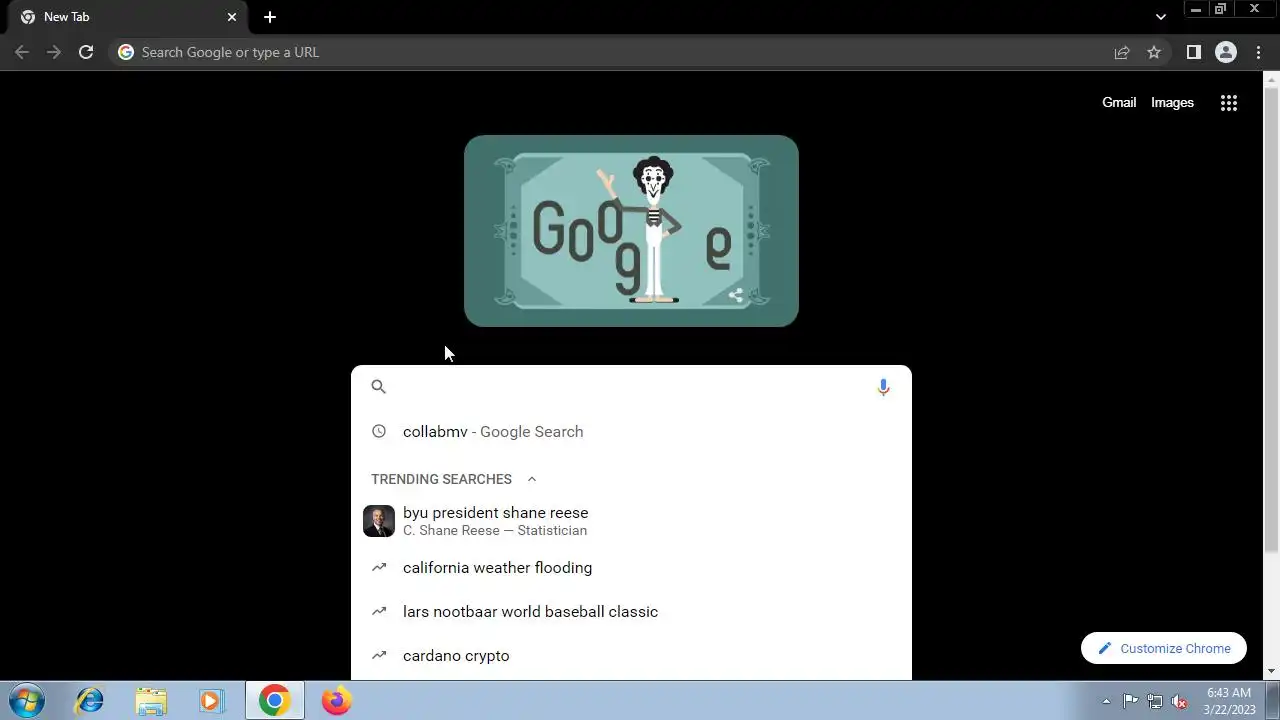Open network status tray icon
Image resolution: width=1280 pixels, height=720 pixels.
[1155, 701]
